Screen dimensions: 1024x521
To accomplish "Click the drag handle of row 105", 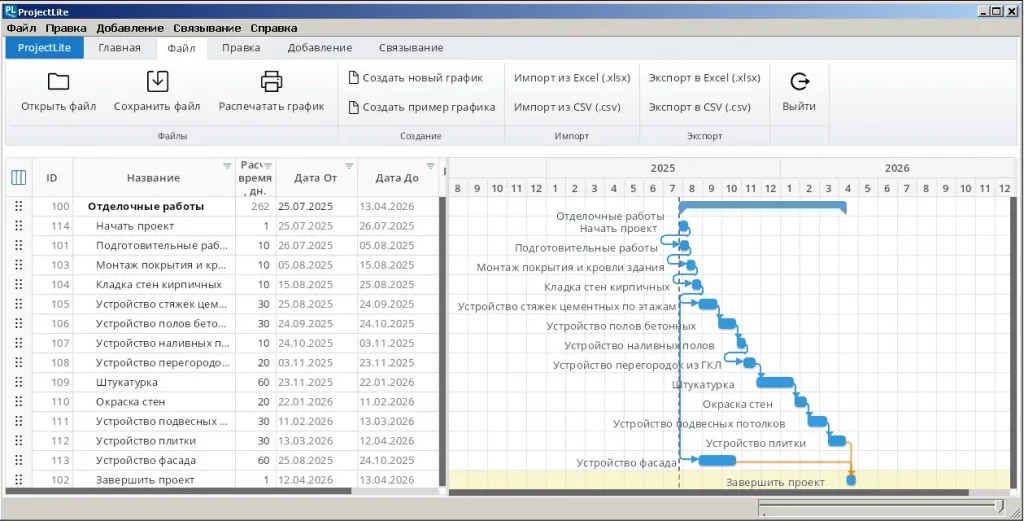I will (18, 304).
